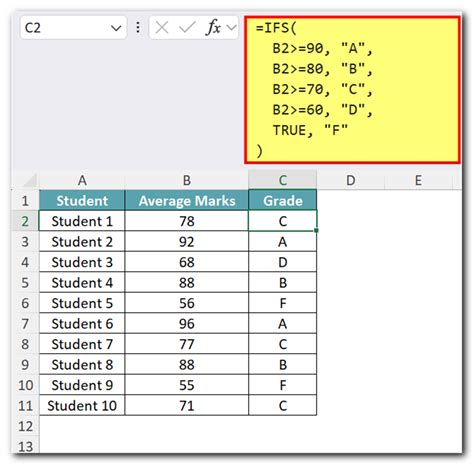Screen dimensions: 474x465
Task: Click Student 8's marks value 88
Action: (x=187, y=365)
